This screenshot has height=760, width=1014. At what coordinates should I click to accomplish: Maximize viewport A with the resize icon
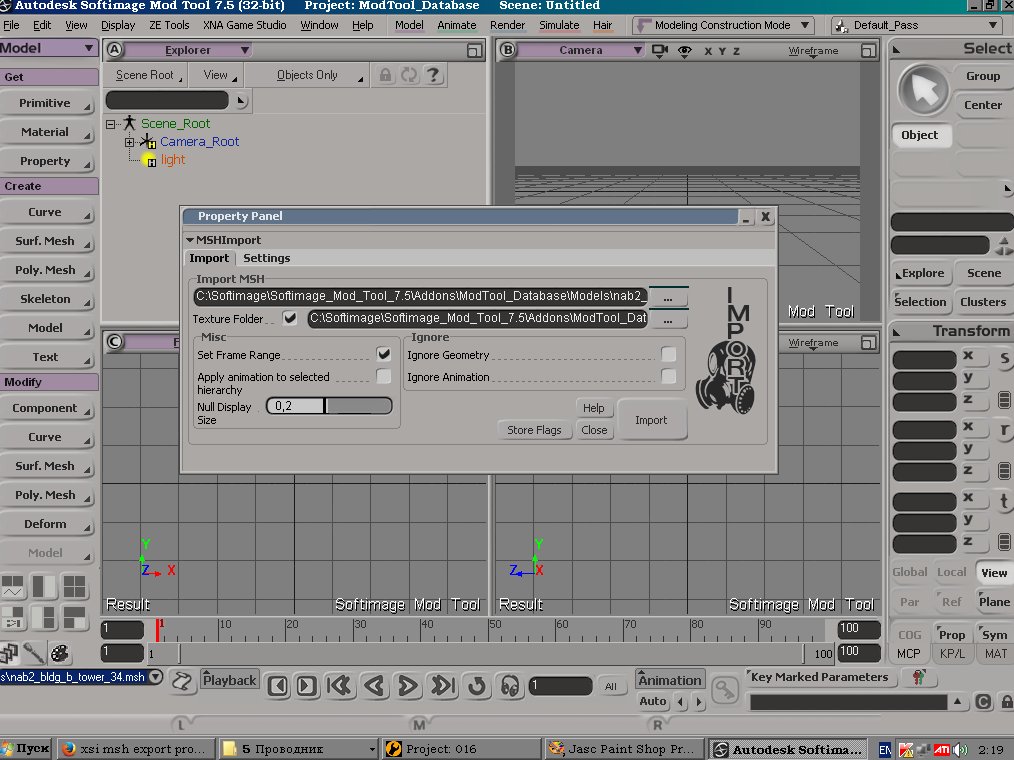point(475,50)
